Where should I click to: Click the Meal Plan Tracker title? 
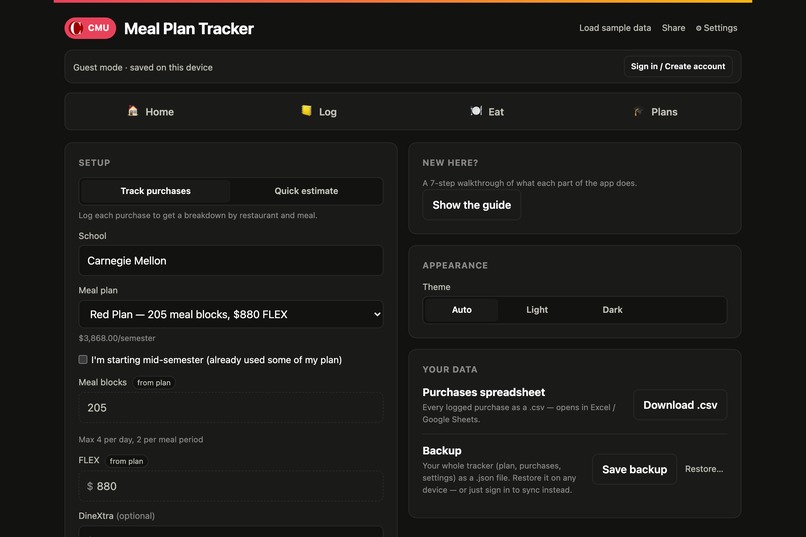pos(189,29)
